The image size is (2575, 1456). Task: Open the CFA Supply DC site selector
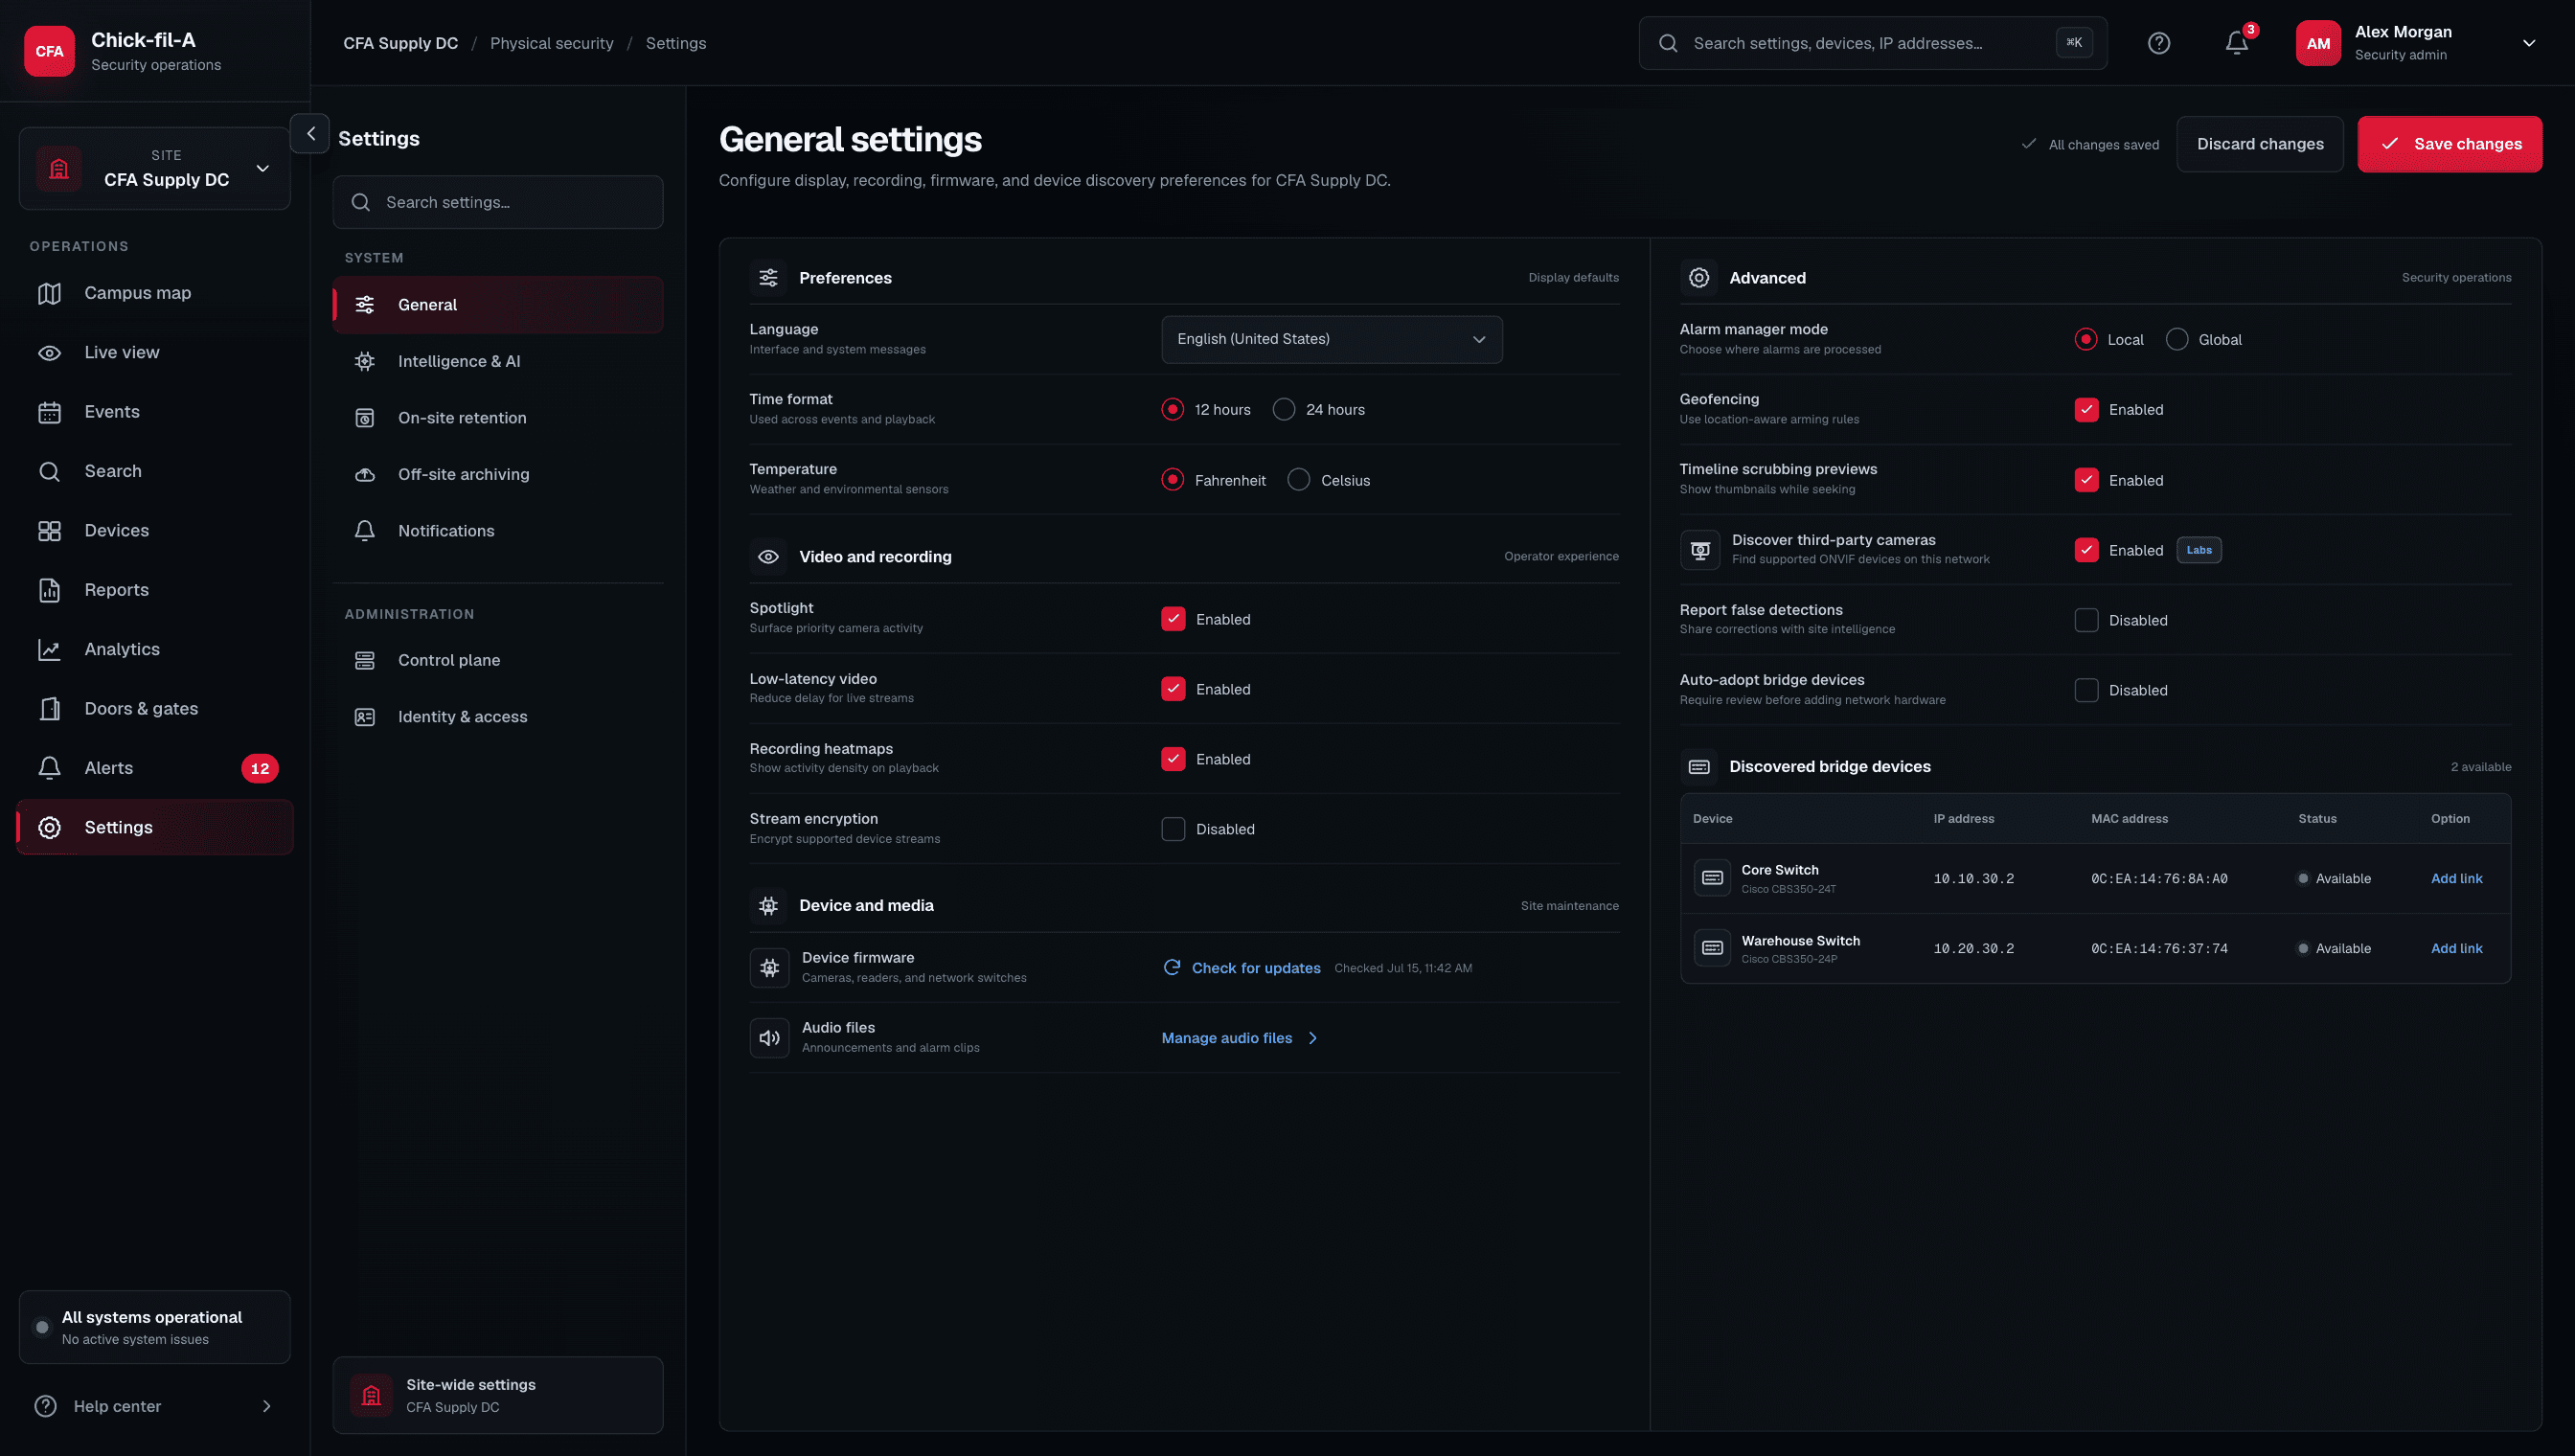155,168
